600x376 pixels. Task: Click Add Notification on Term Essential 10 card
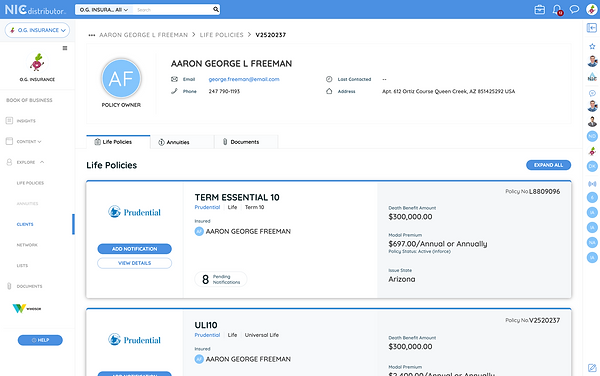134,249
